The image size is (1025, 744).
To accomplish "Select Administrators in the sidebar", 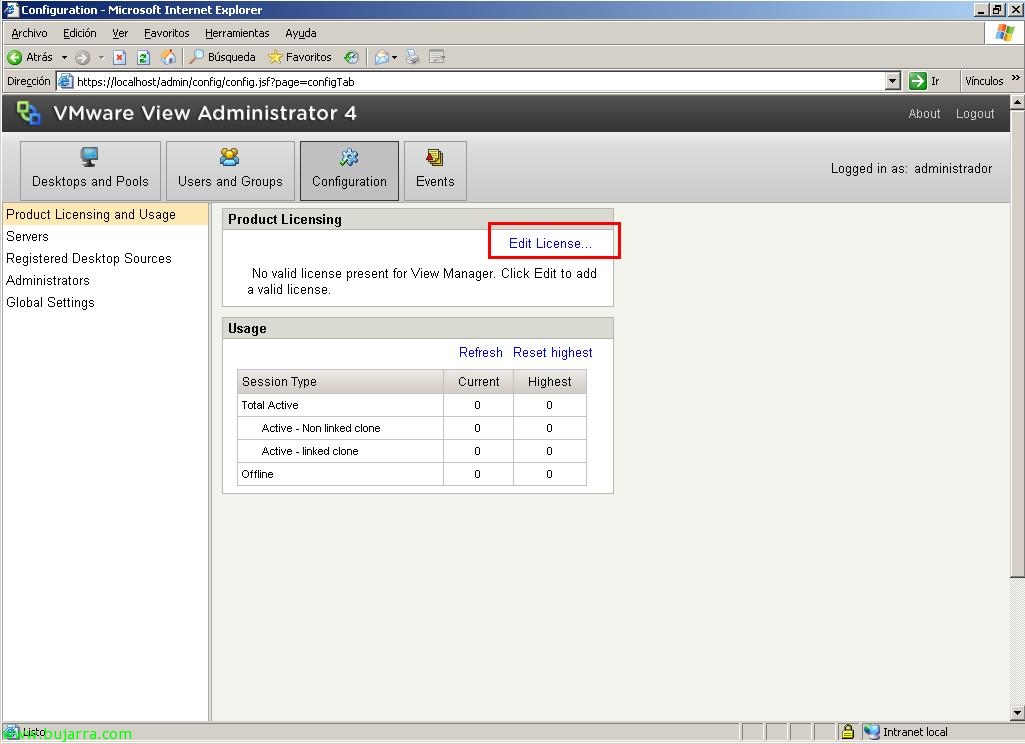I will coord(48,280).
